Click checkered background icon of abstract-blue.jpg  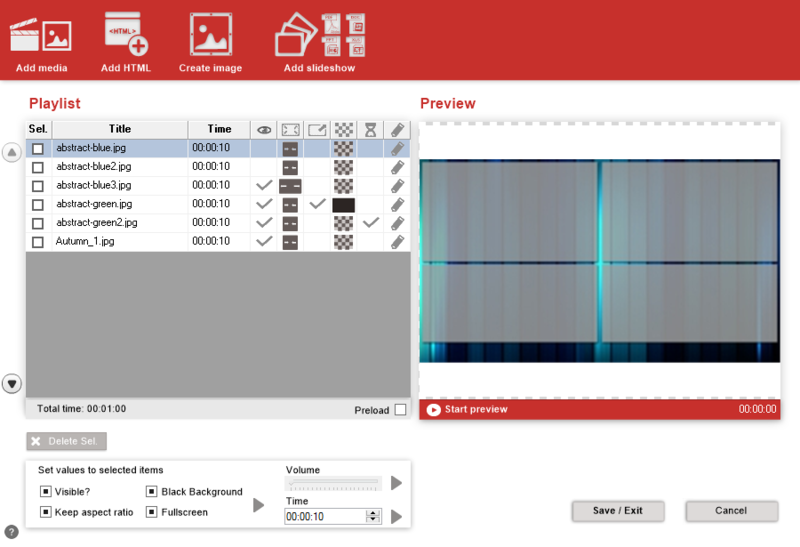(343, 149)
